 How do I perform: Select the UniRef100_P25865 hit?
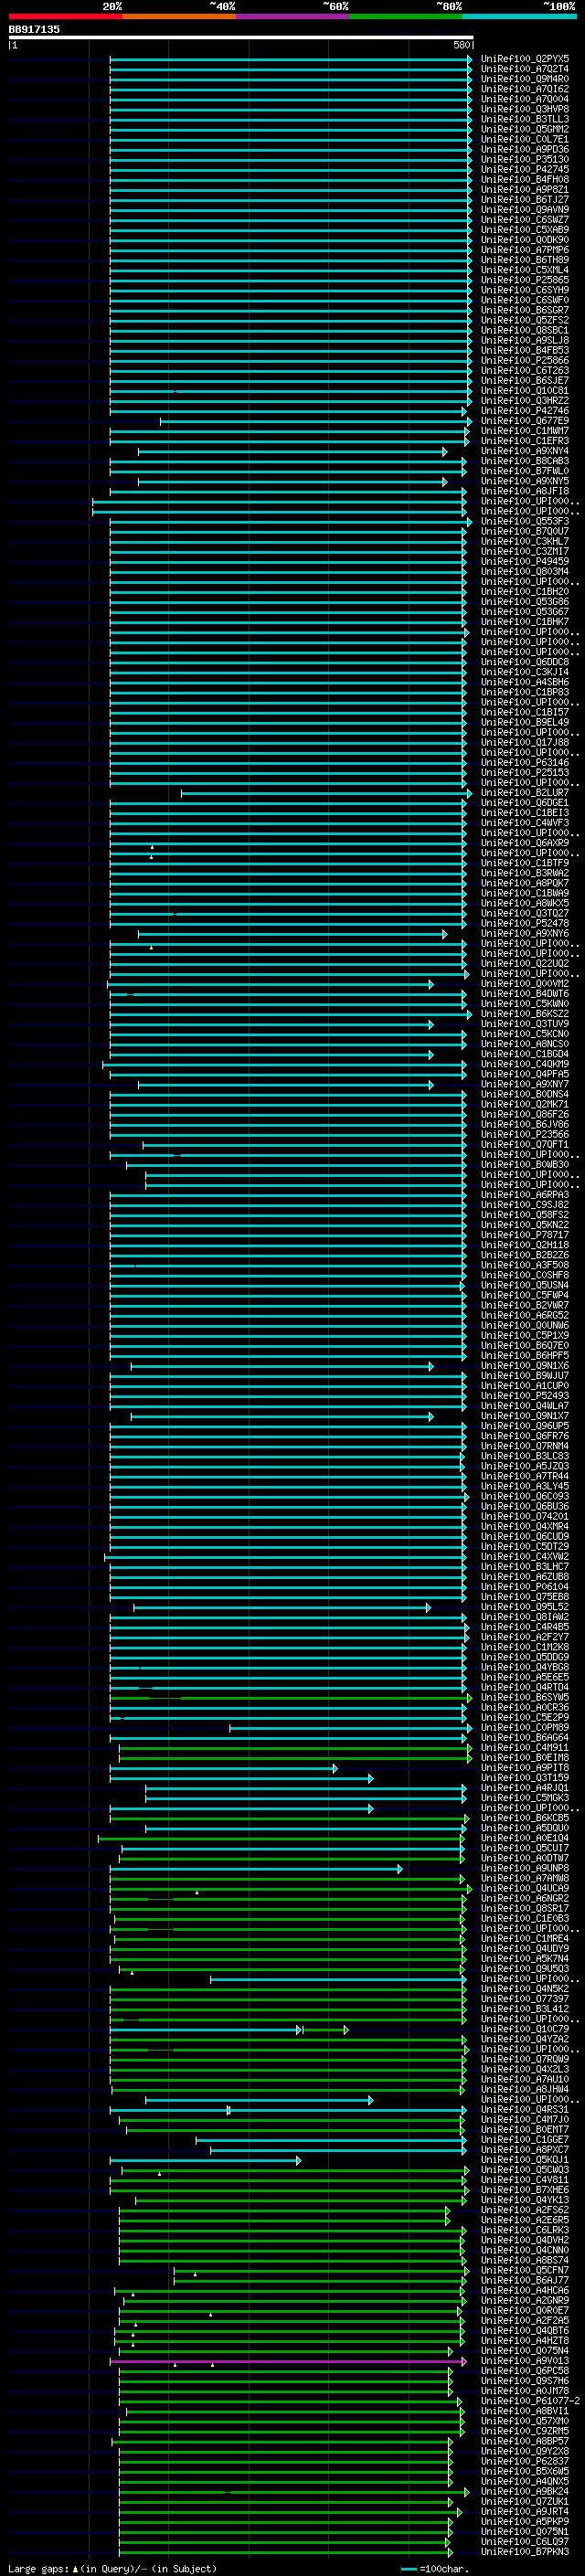coord(525,280)
